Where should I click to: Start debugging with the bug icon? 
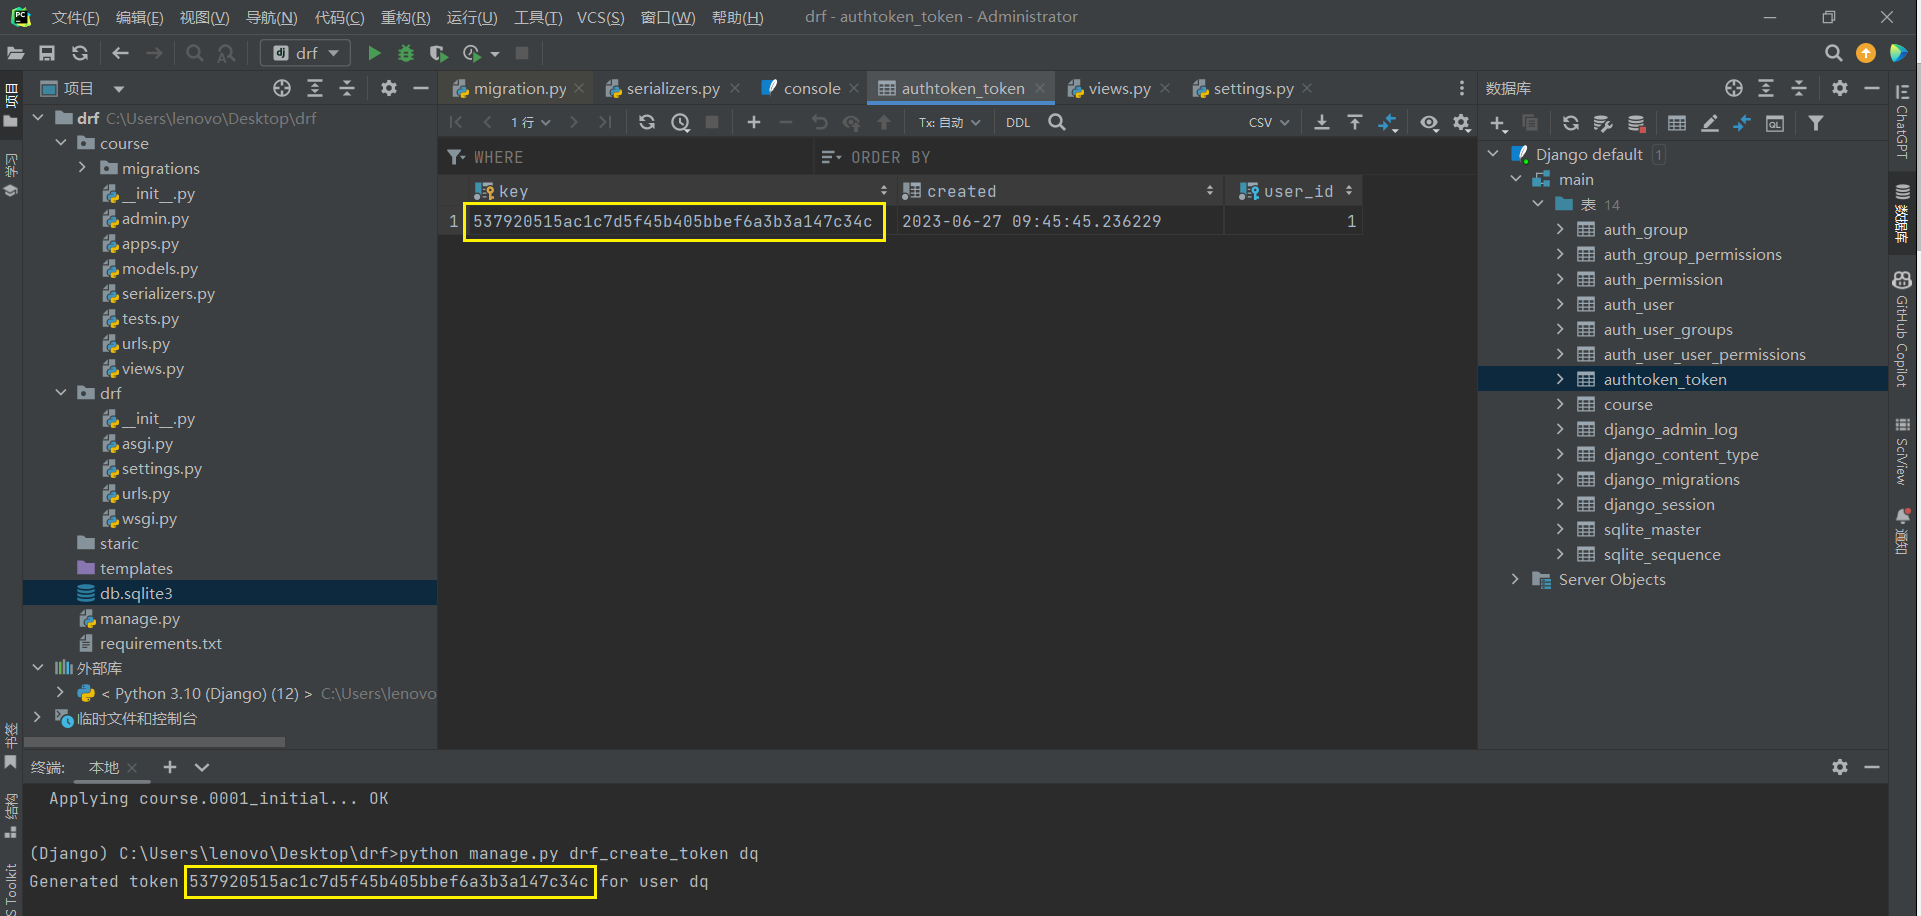(x=406, y=53)
